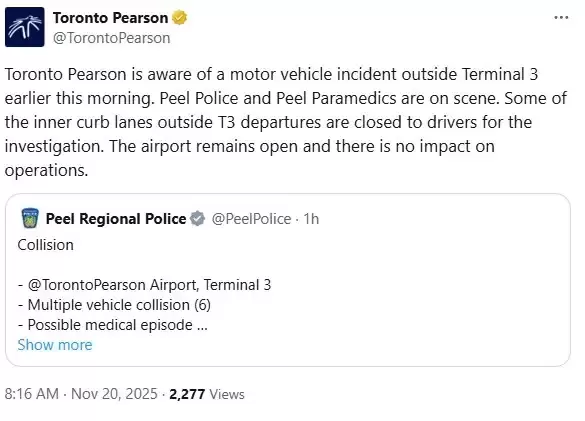
Task: Click the word Collision in quoted tweet
Action: pos(46,245)
